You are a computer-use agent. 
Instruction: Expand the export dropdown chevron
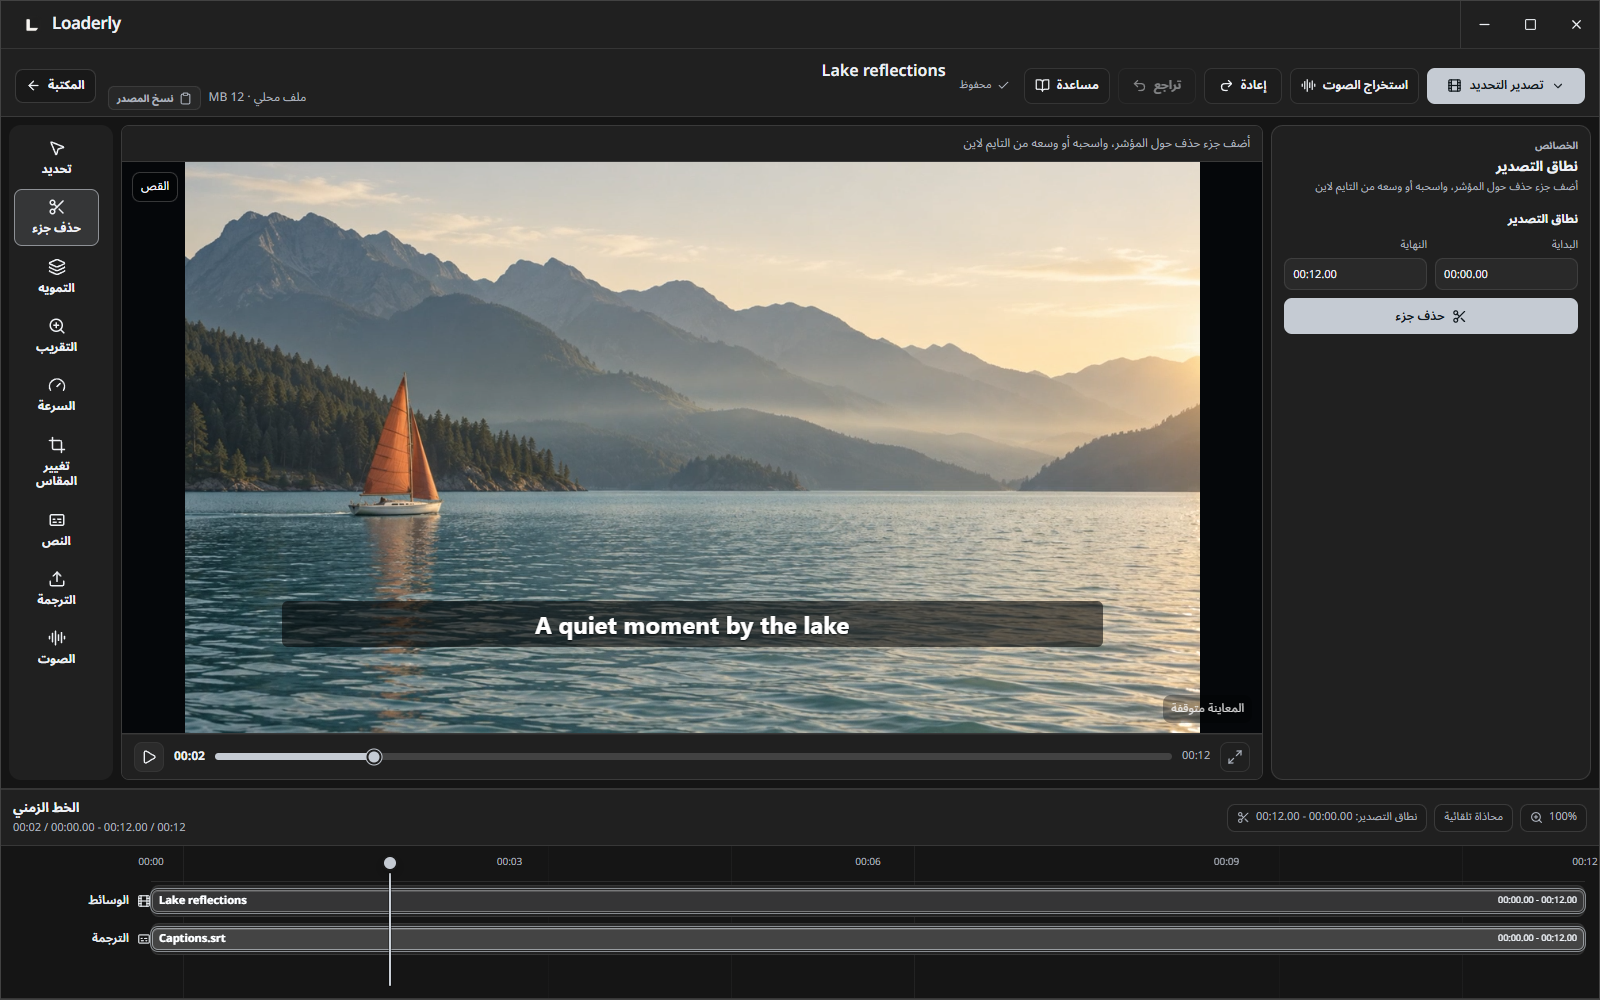(1558, 86)
